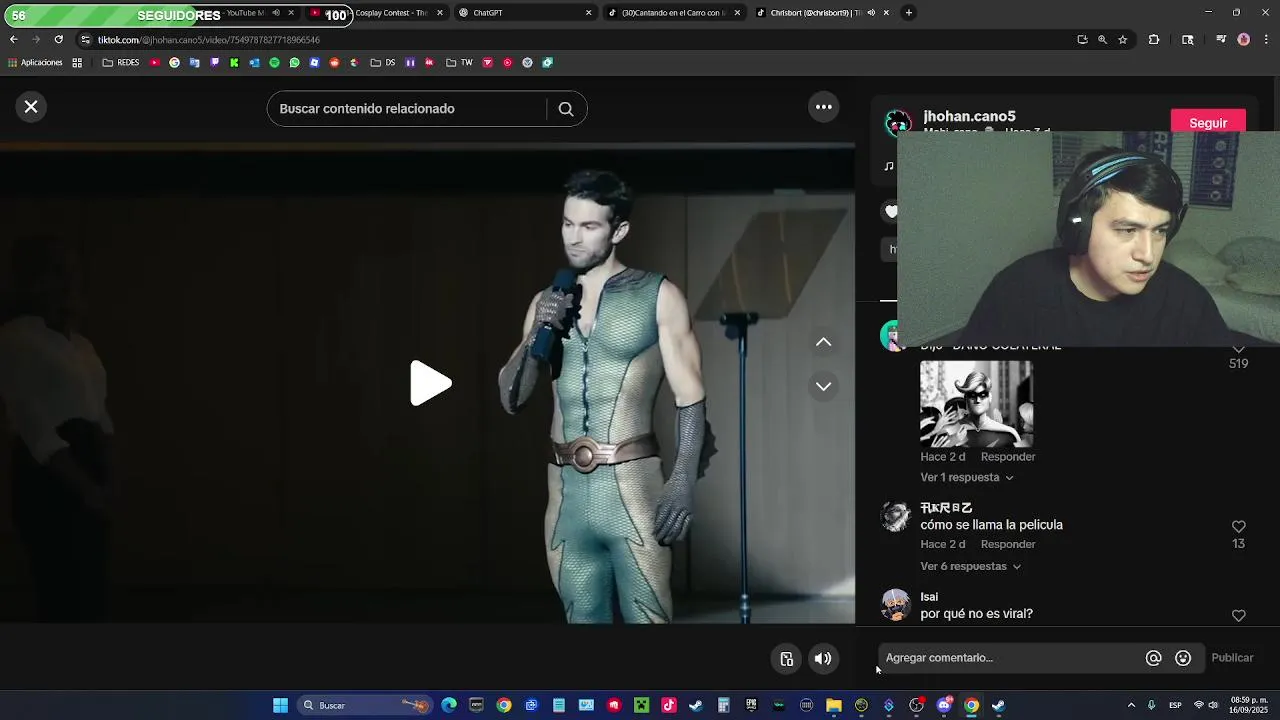1280x720 pixels.
Task: Click the related content search magnifier
Action: point(566,109)
